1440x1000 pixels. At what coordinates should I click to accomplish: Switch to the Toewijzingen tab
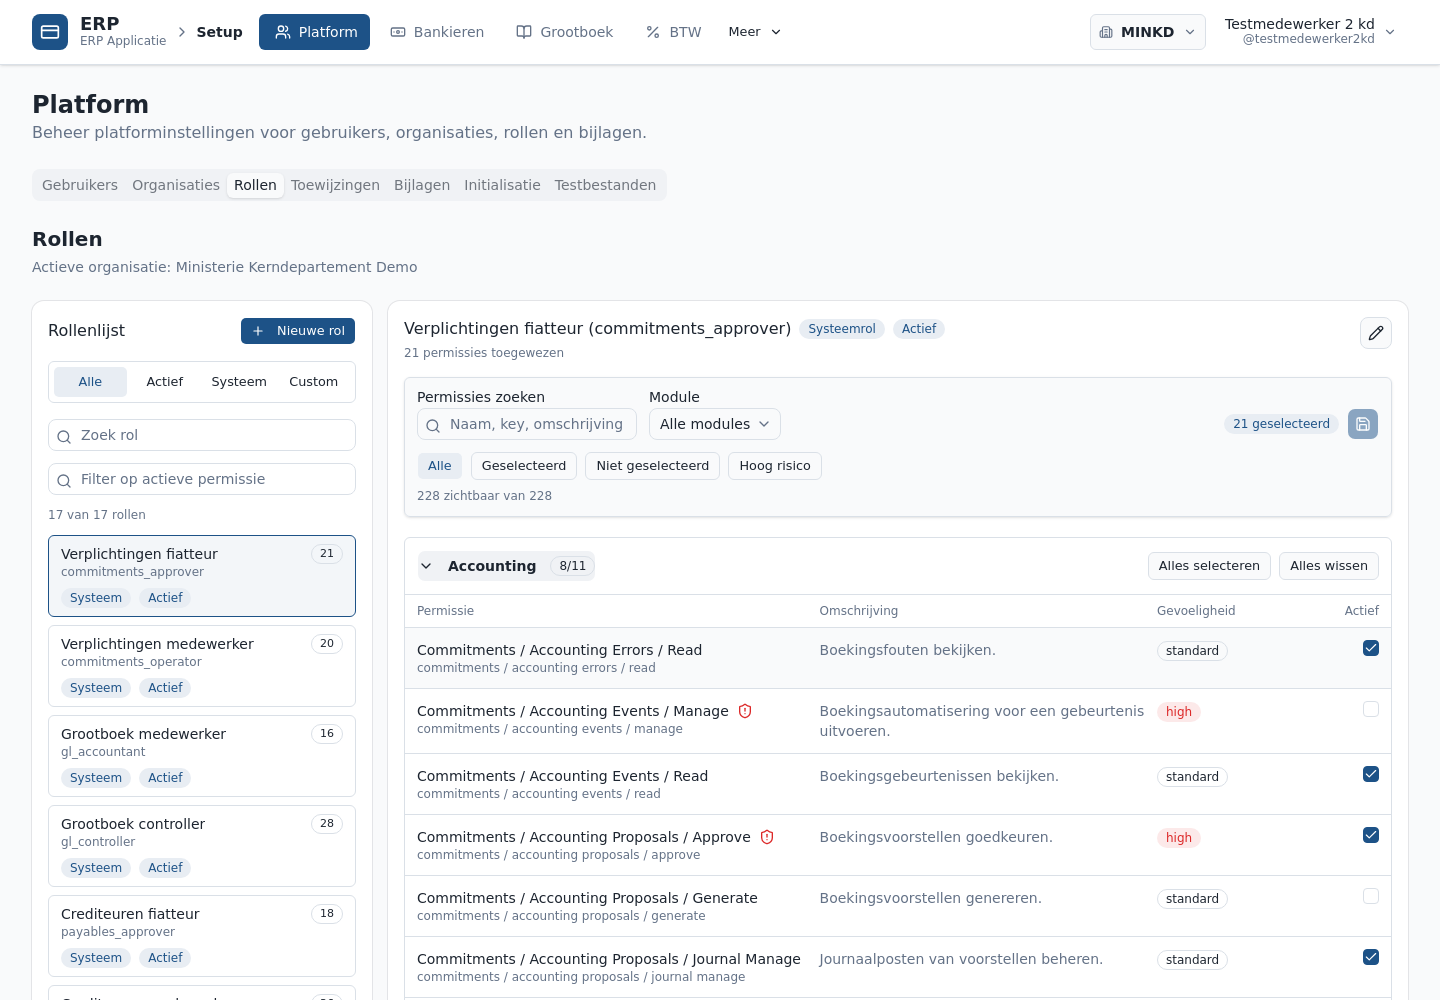click(335, 185)
